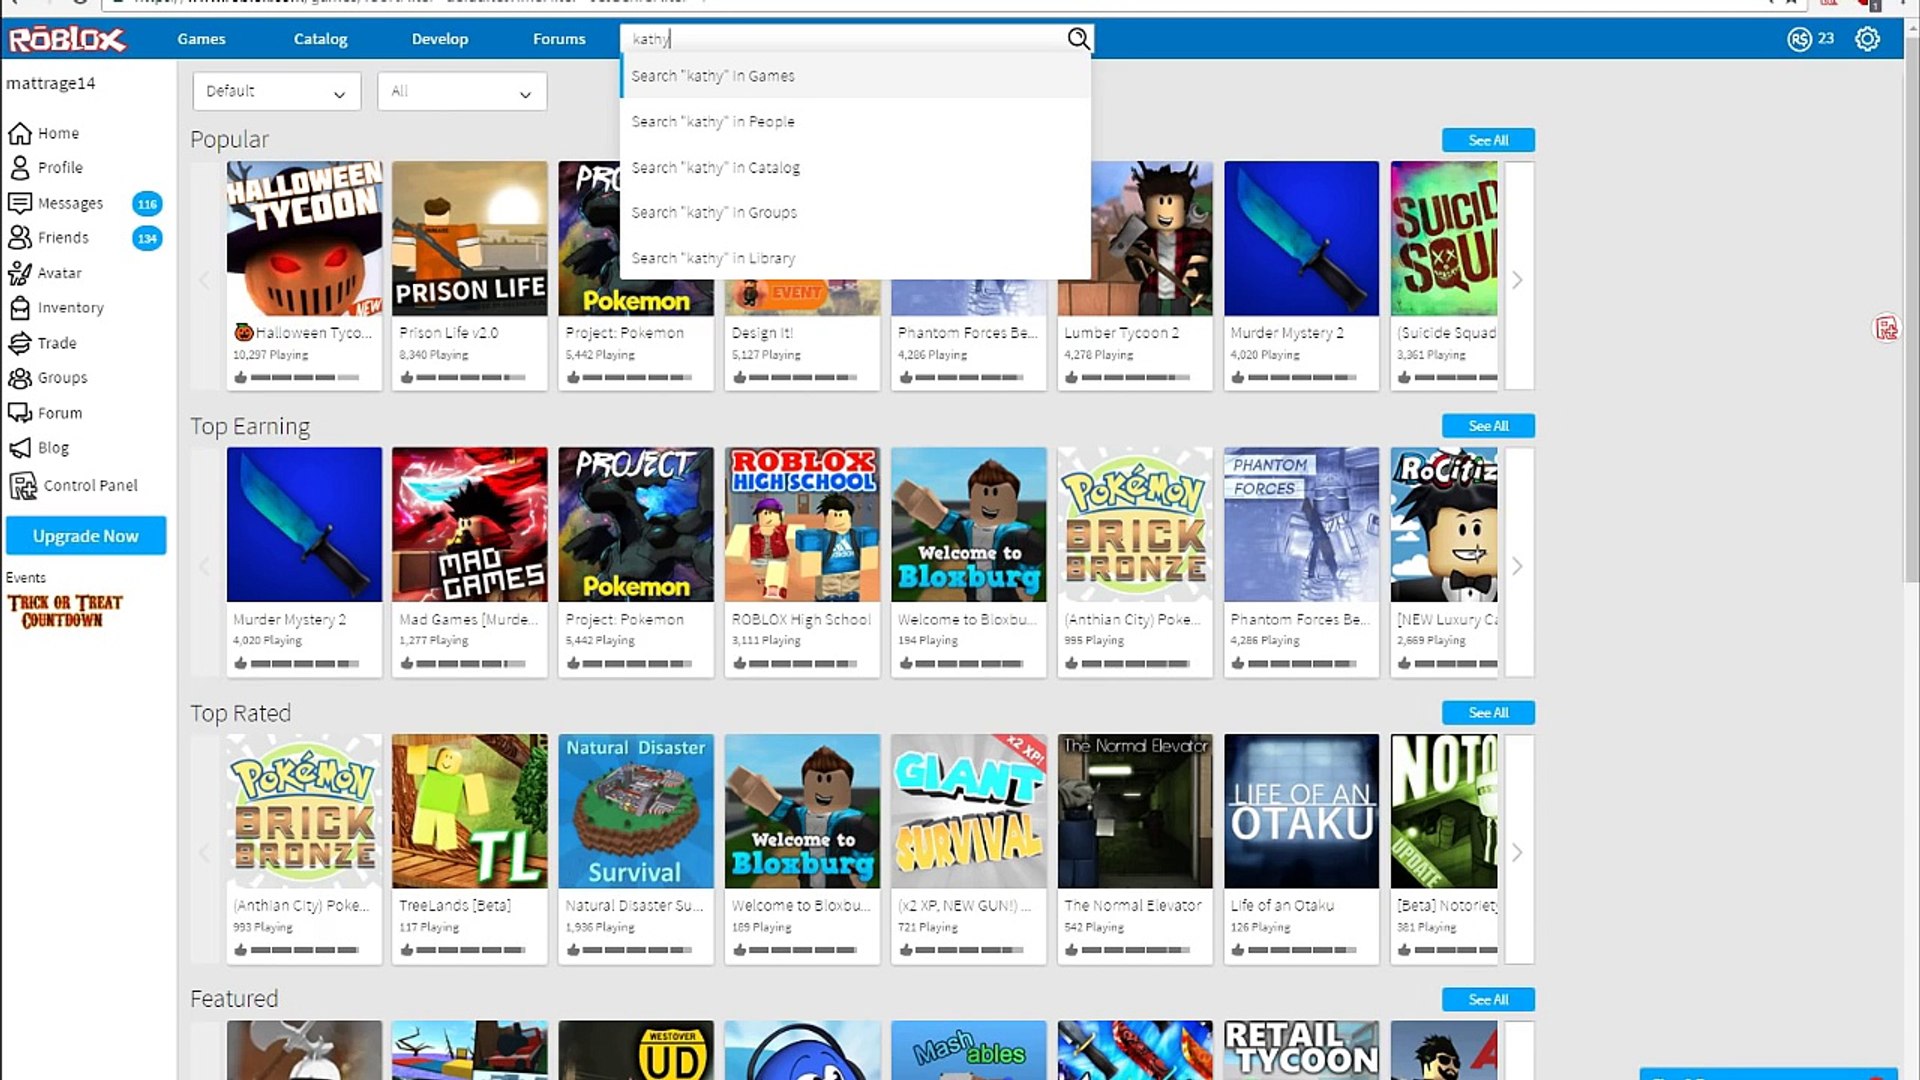Open the Robux balance icon
The width and height of the screenshot is (1920, 1080).
(1799, 39)
